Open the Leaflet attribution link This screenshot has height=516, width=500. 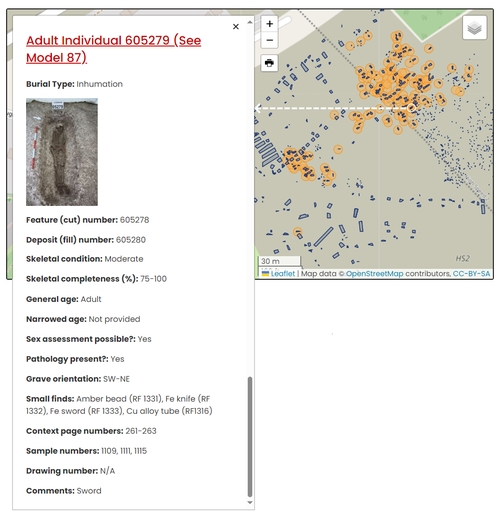pyautogui.click(x=282, y=274)
